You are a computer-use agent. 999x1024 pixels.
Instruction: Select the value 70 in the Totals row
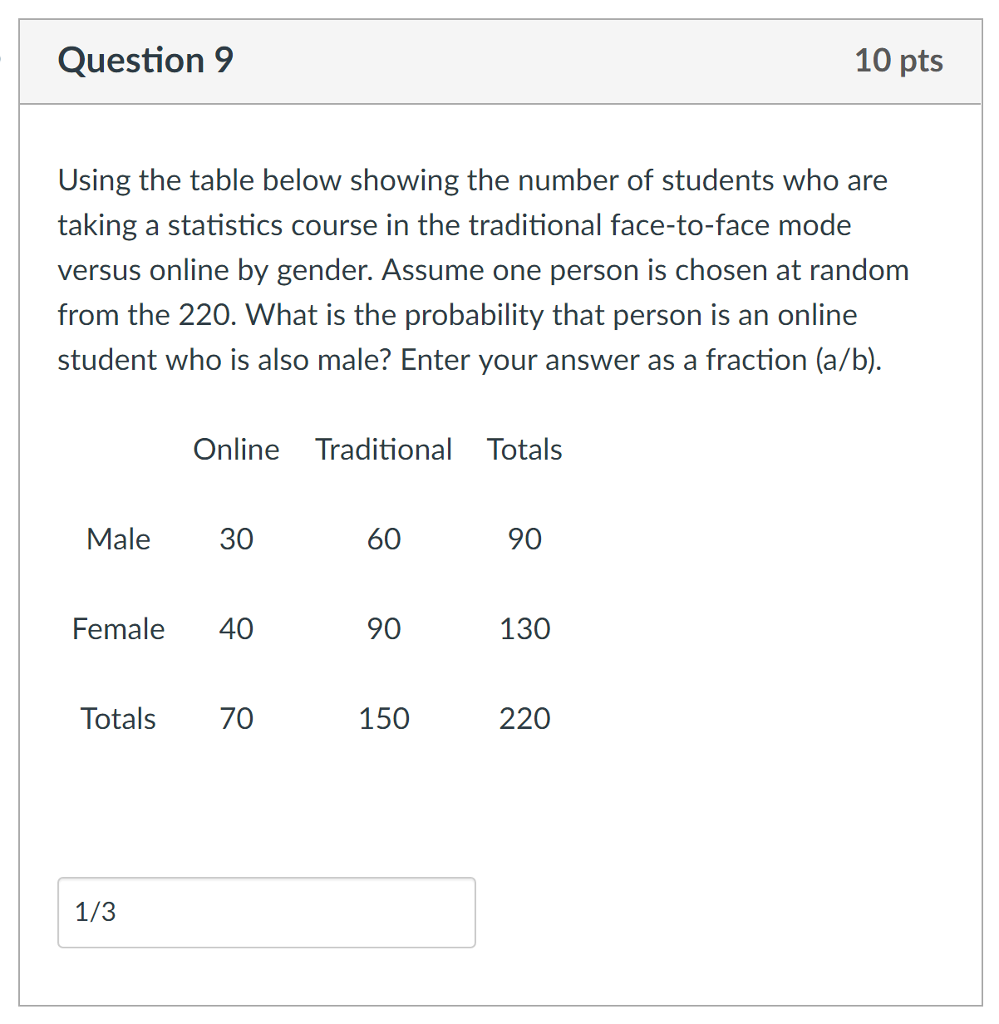238,719
